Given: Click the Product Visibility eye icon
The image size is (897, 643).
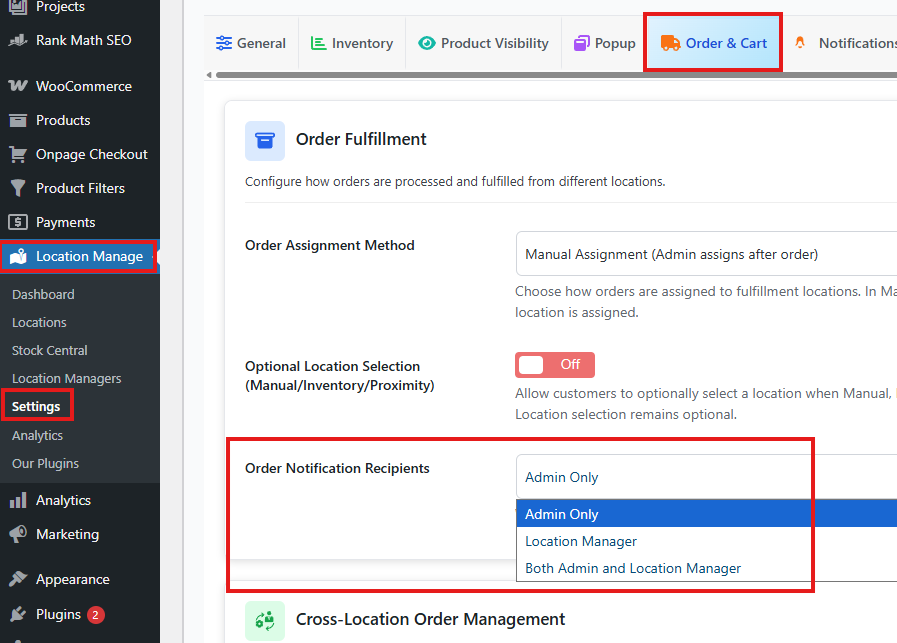Looking at the screenshot, I should coord(427,43).
